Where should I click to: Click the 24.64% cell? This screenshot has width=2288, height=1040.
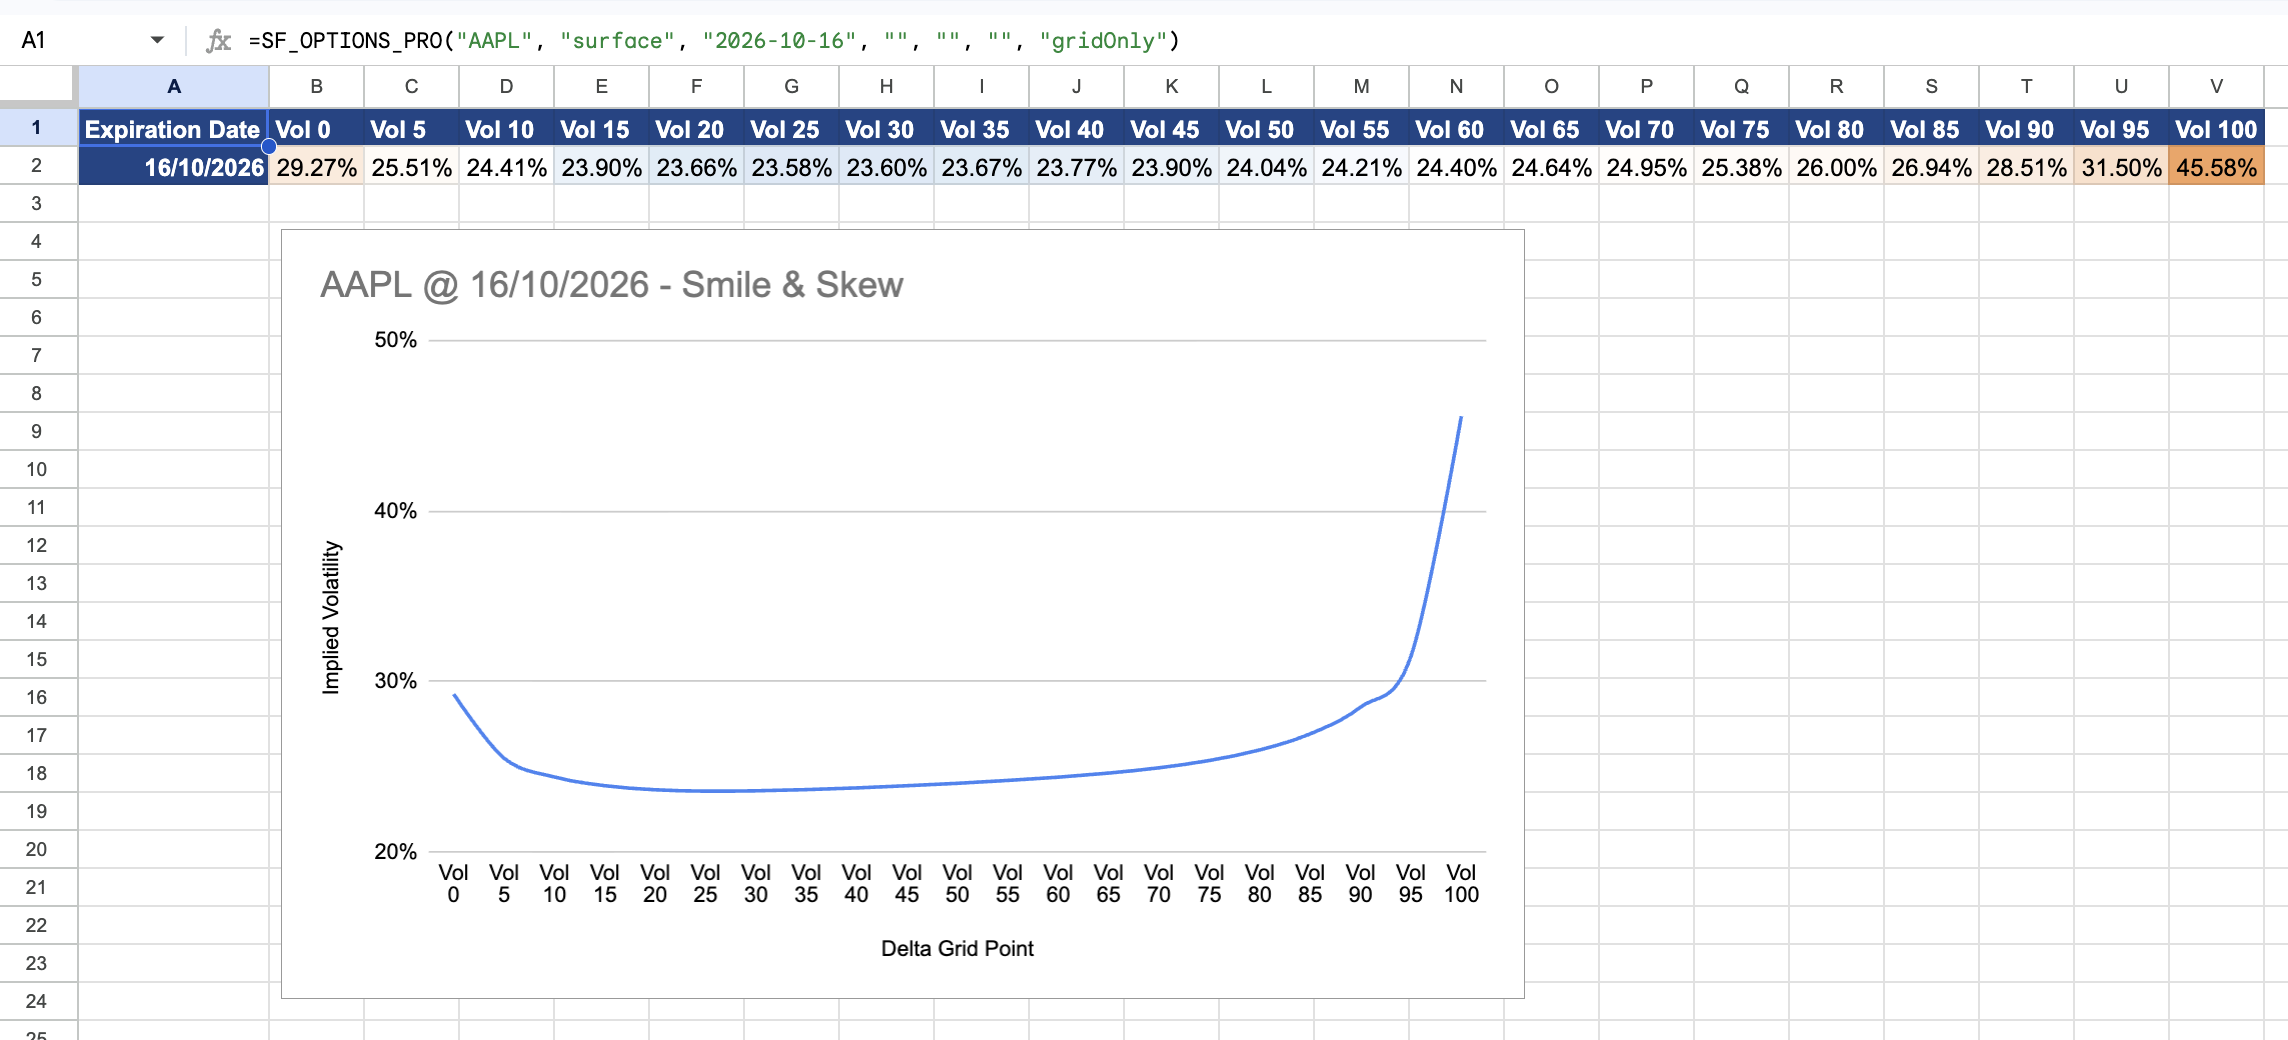pos(1551,166)
